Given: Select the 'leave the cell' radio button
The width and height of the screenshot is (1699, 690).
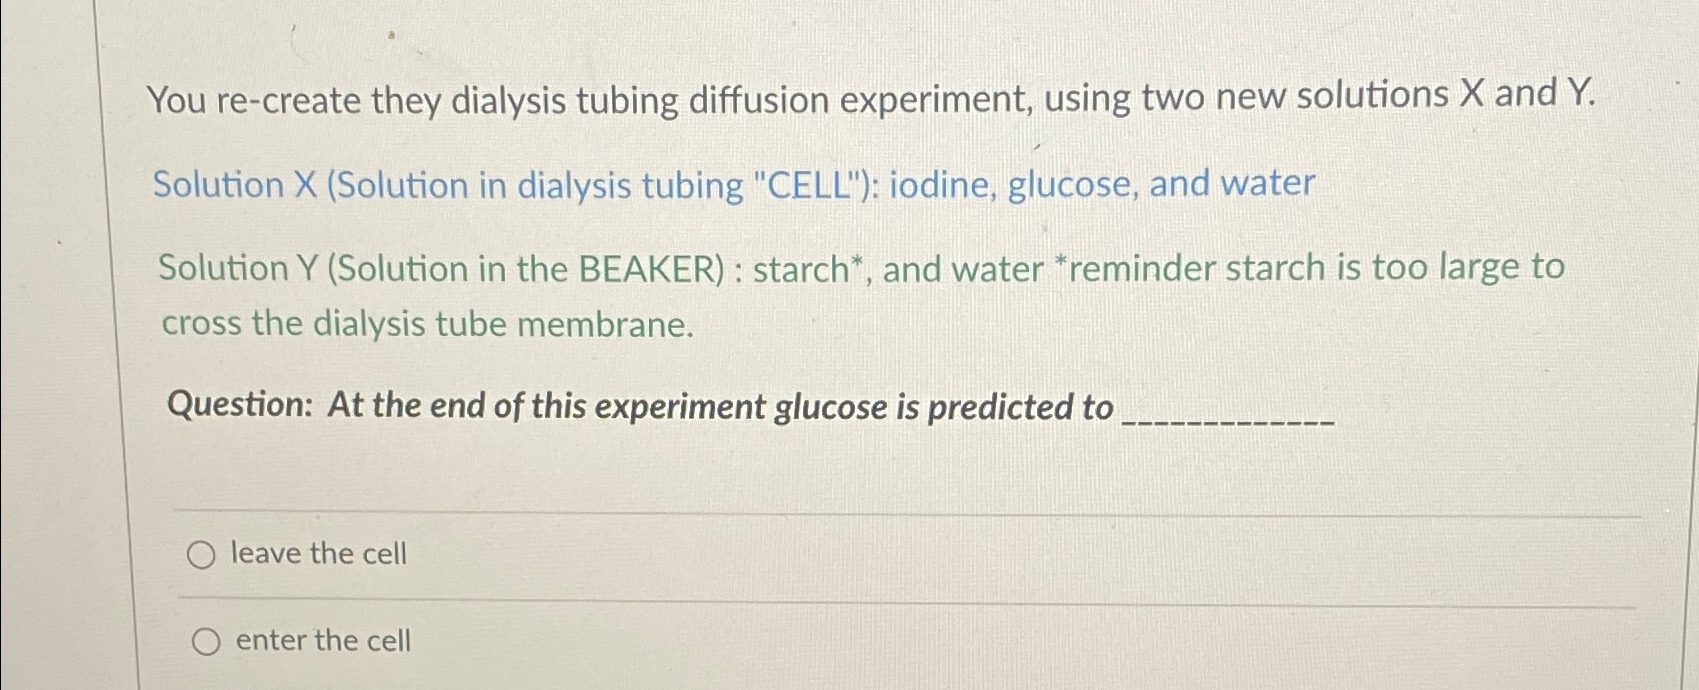Looking at the screenshot, I should pyautogui.click(x=204, y=553).
